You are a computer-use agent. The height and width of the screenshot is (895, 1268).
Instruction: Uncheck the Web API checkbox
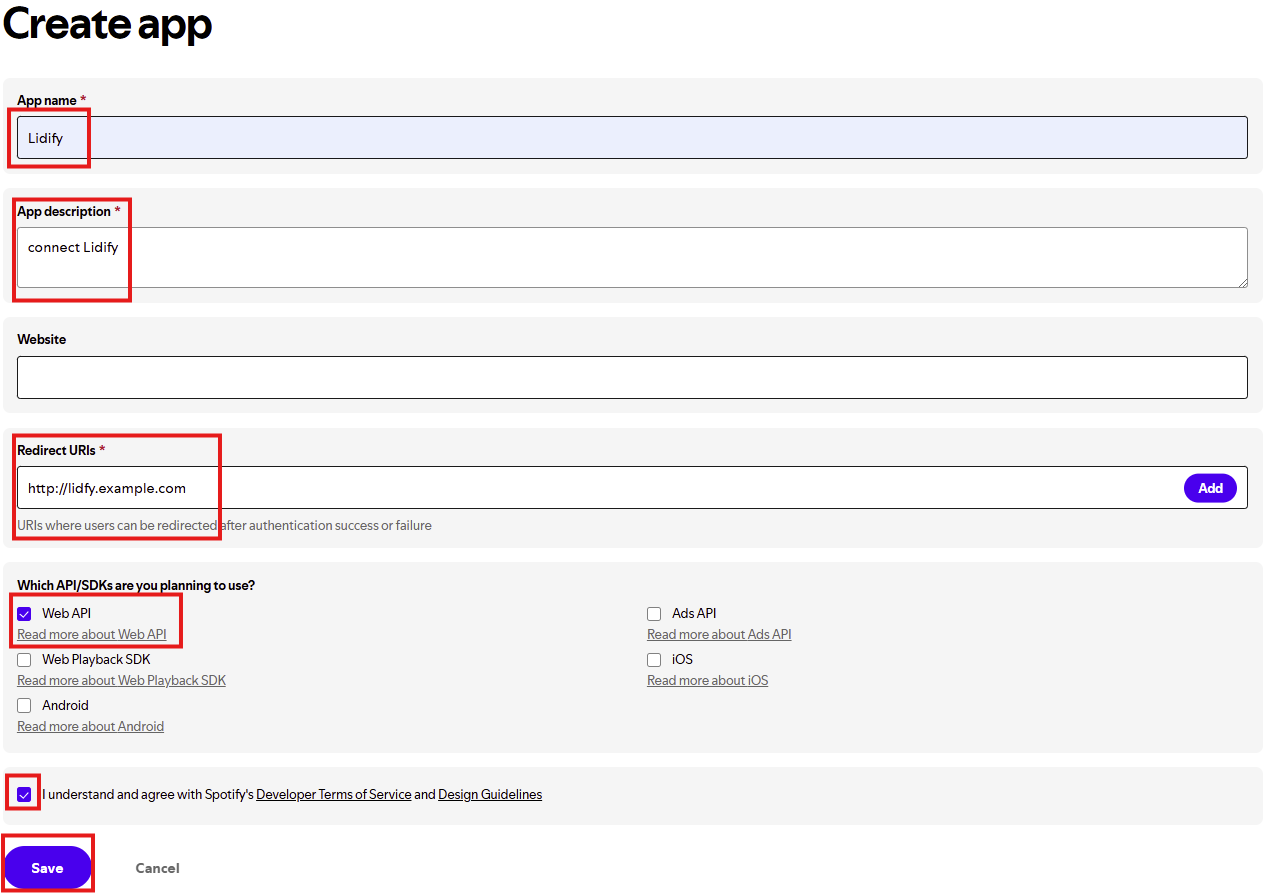[24, 614]
